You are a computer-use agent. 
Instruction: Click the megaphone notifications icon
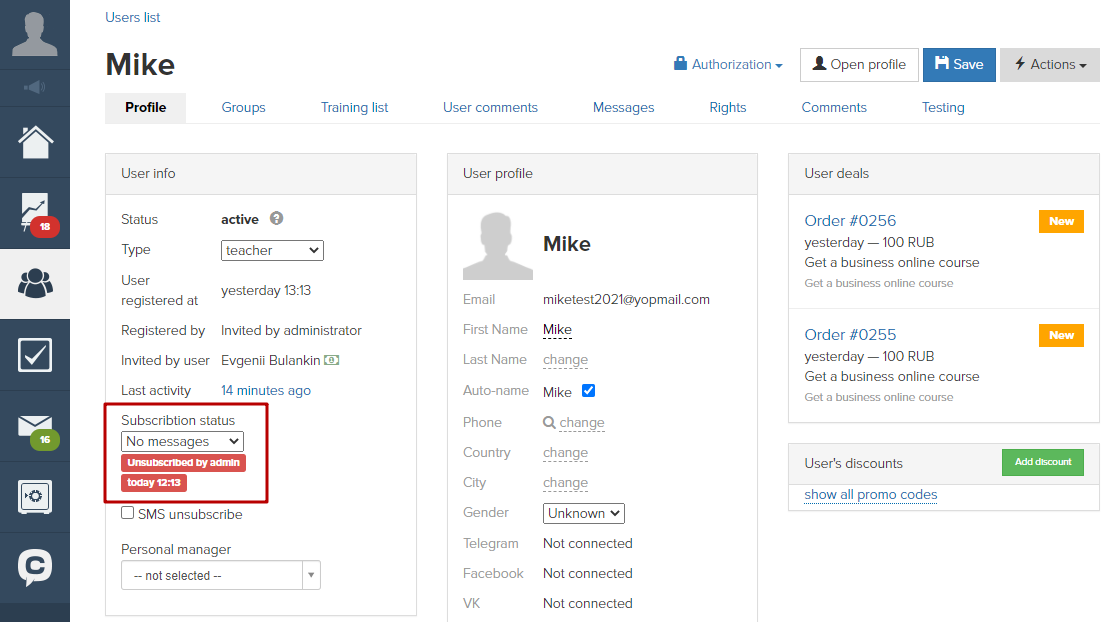click(35, 88)
